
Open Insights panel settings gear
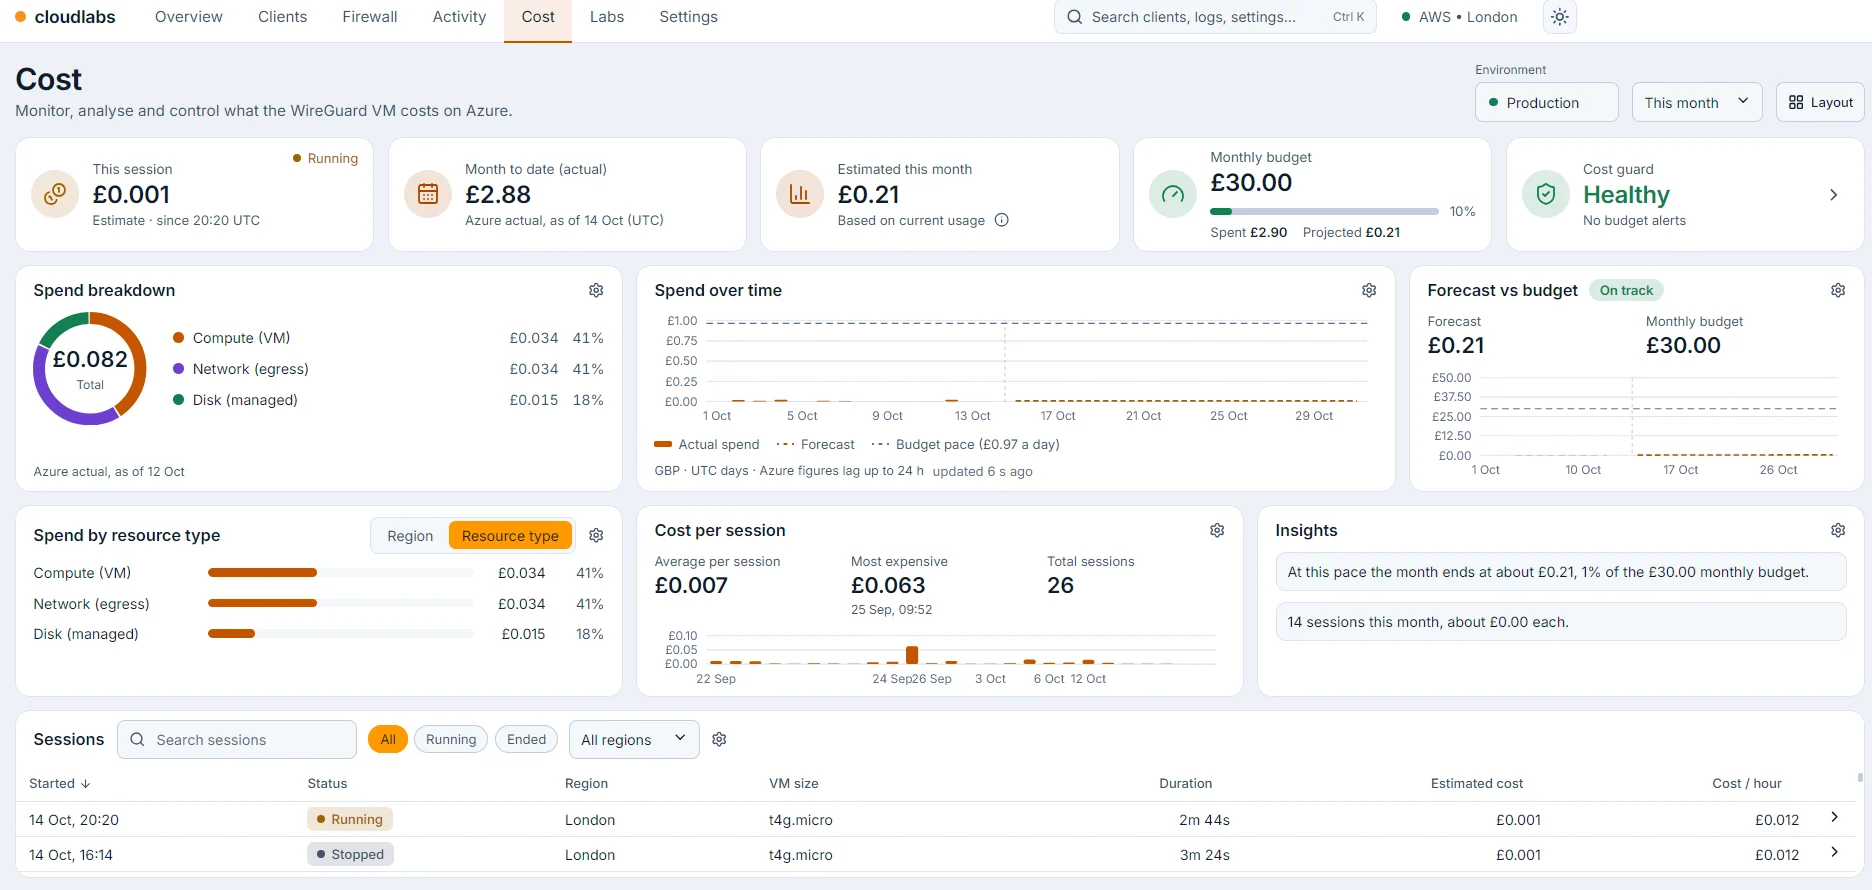(x=1838, y=530)
